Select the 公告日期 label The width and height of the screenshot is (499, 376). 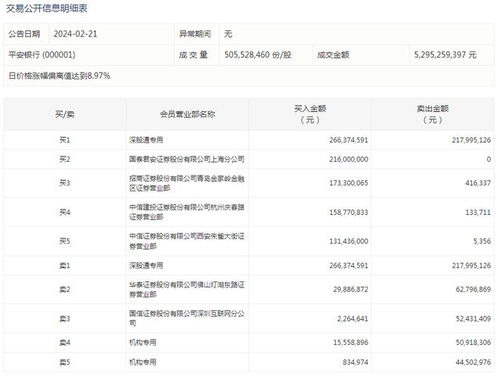coord(24,34)
